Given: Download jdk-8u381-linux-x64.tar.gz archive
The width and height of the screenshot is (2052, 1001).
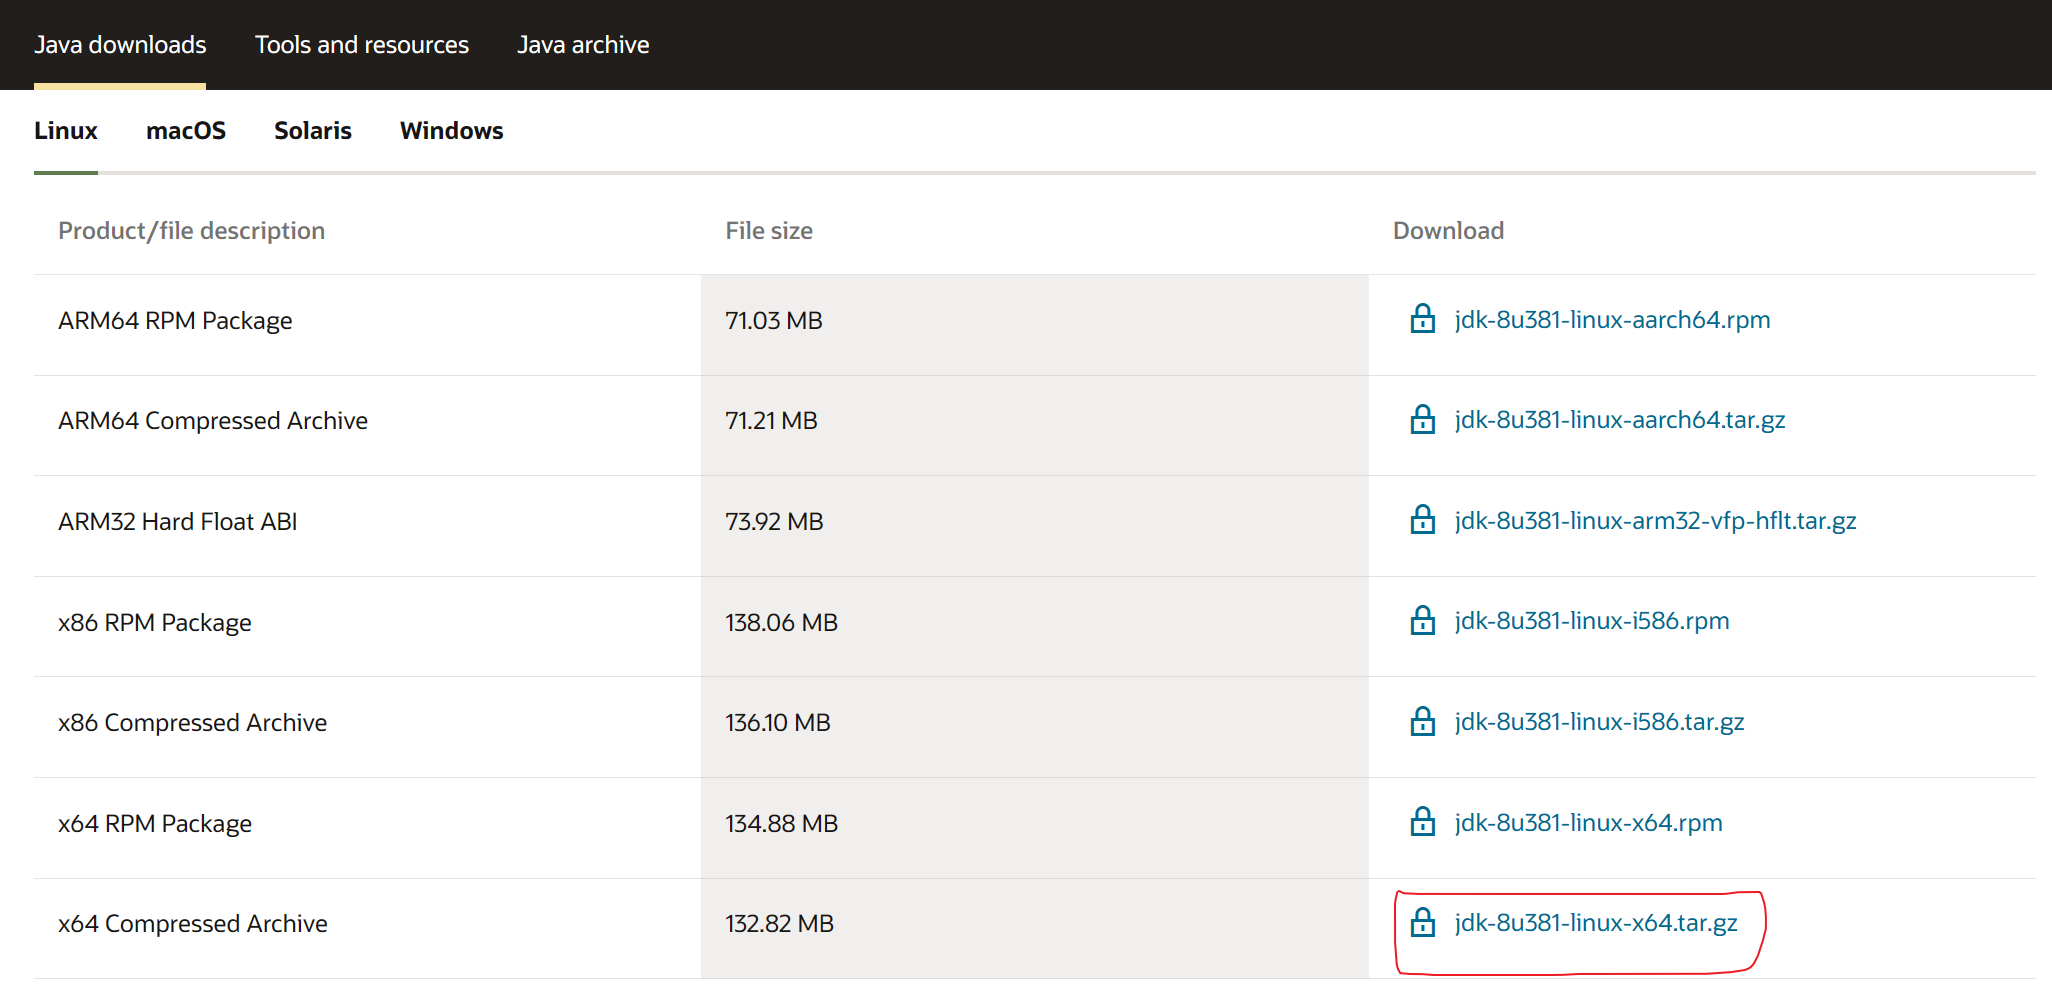Looking at the screenshot, I should click(1596, 923).
